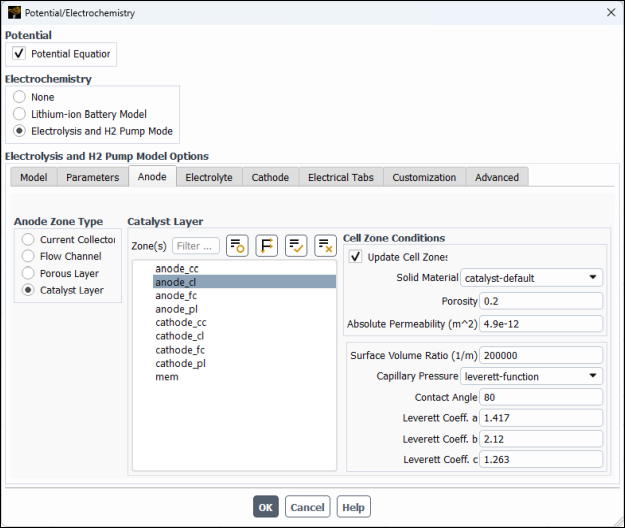Open the Capillary Pressure dropdown

point(531,376)
